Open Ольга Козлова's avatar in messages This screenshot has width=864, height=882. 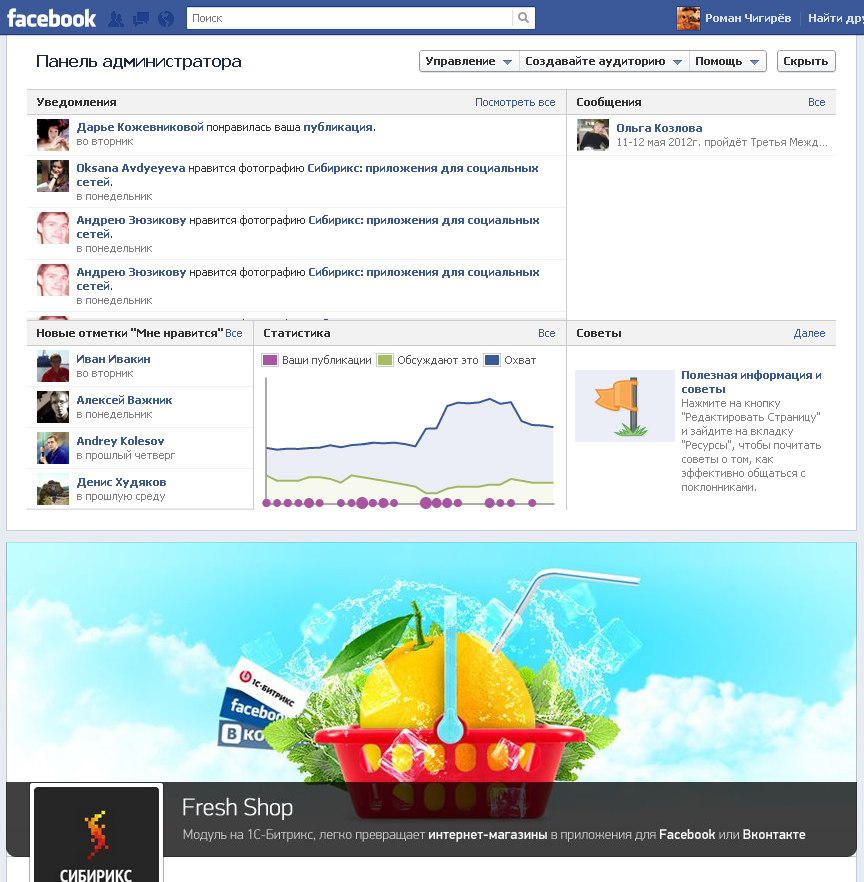click(x=593, y=135)
